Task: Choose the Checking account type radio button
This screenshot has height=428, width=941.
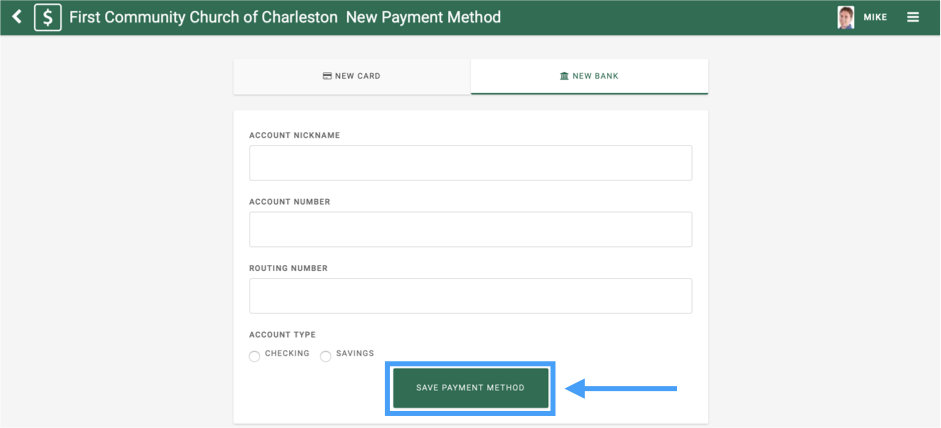Action: [x=255, y=356]
